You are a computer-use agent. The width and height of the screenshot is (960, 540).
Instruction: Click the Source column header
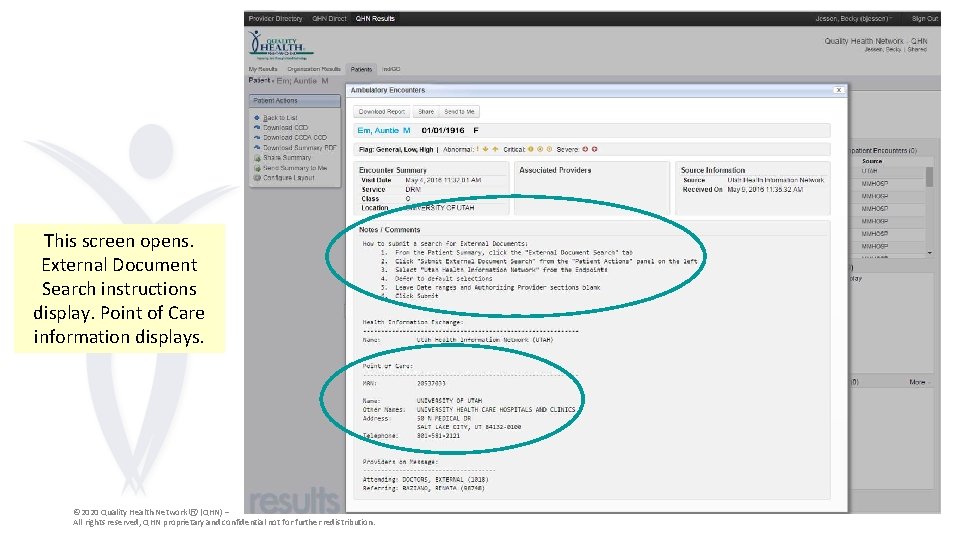pyautogui.click(x=872, y=161)
